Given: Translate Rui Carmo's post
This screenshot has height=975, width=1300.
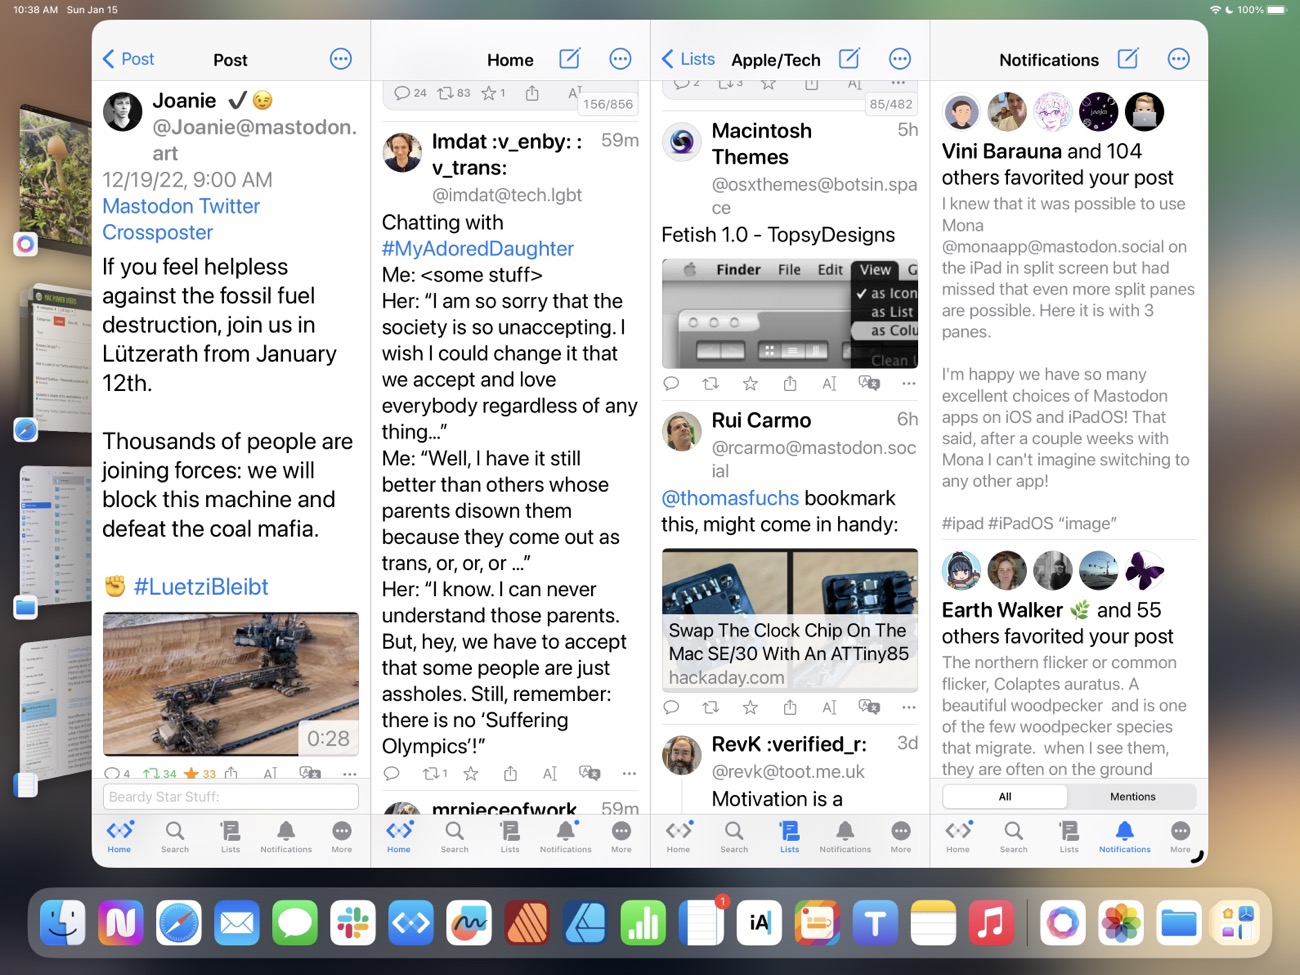Looking at the screenshot, I should coord(869,707).
